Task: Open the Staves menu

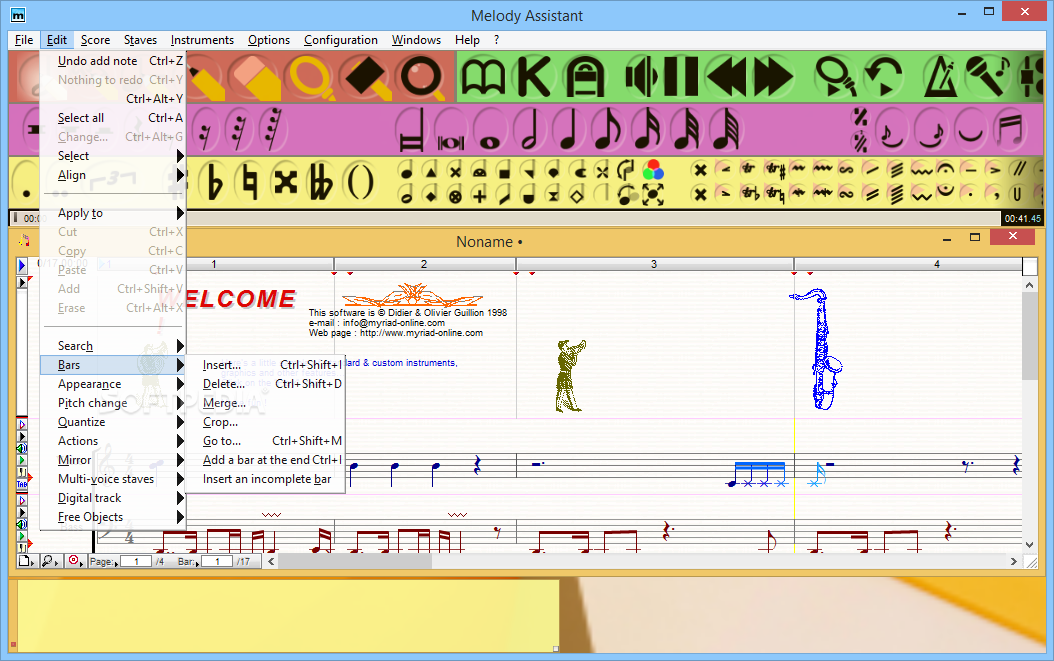Action: point(140,40)
